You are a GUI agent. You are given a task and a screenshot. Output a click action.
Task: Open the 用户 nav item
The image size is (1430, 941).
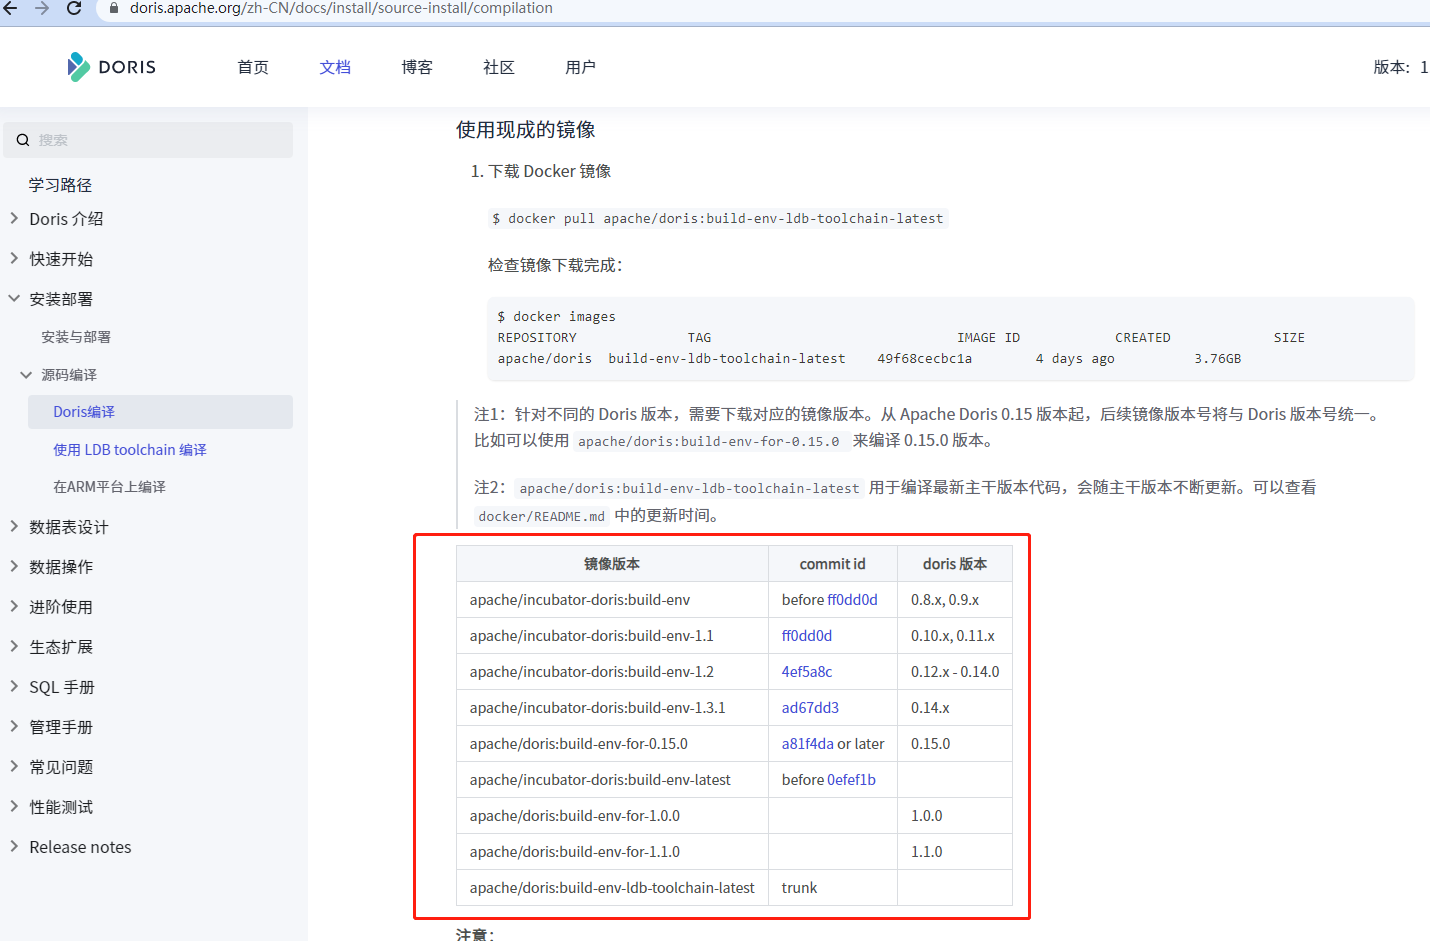click(580, 67)
